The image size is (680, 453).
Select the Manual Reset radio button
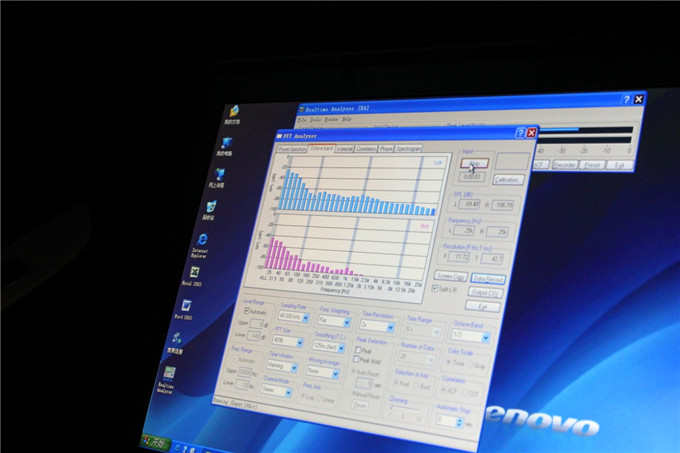pyautogui.click(x=349, y=393)
